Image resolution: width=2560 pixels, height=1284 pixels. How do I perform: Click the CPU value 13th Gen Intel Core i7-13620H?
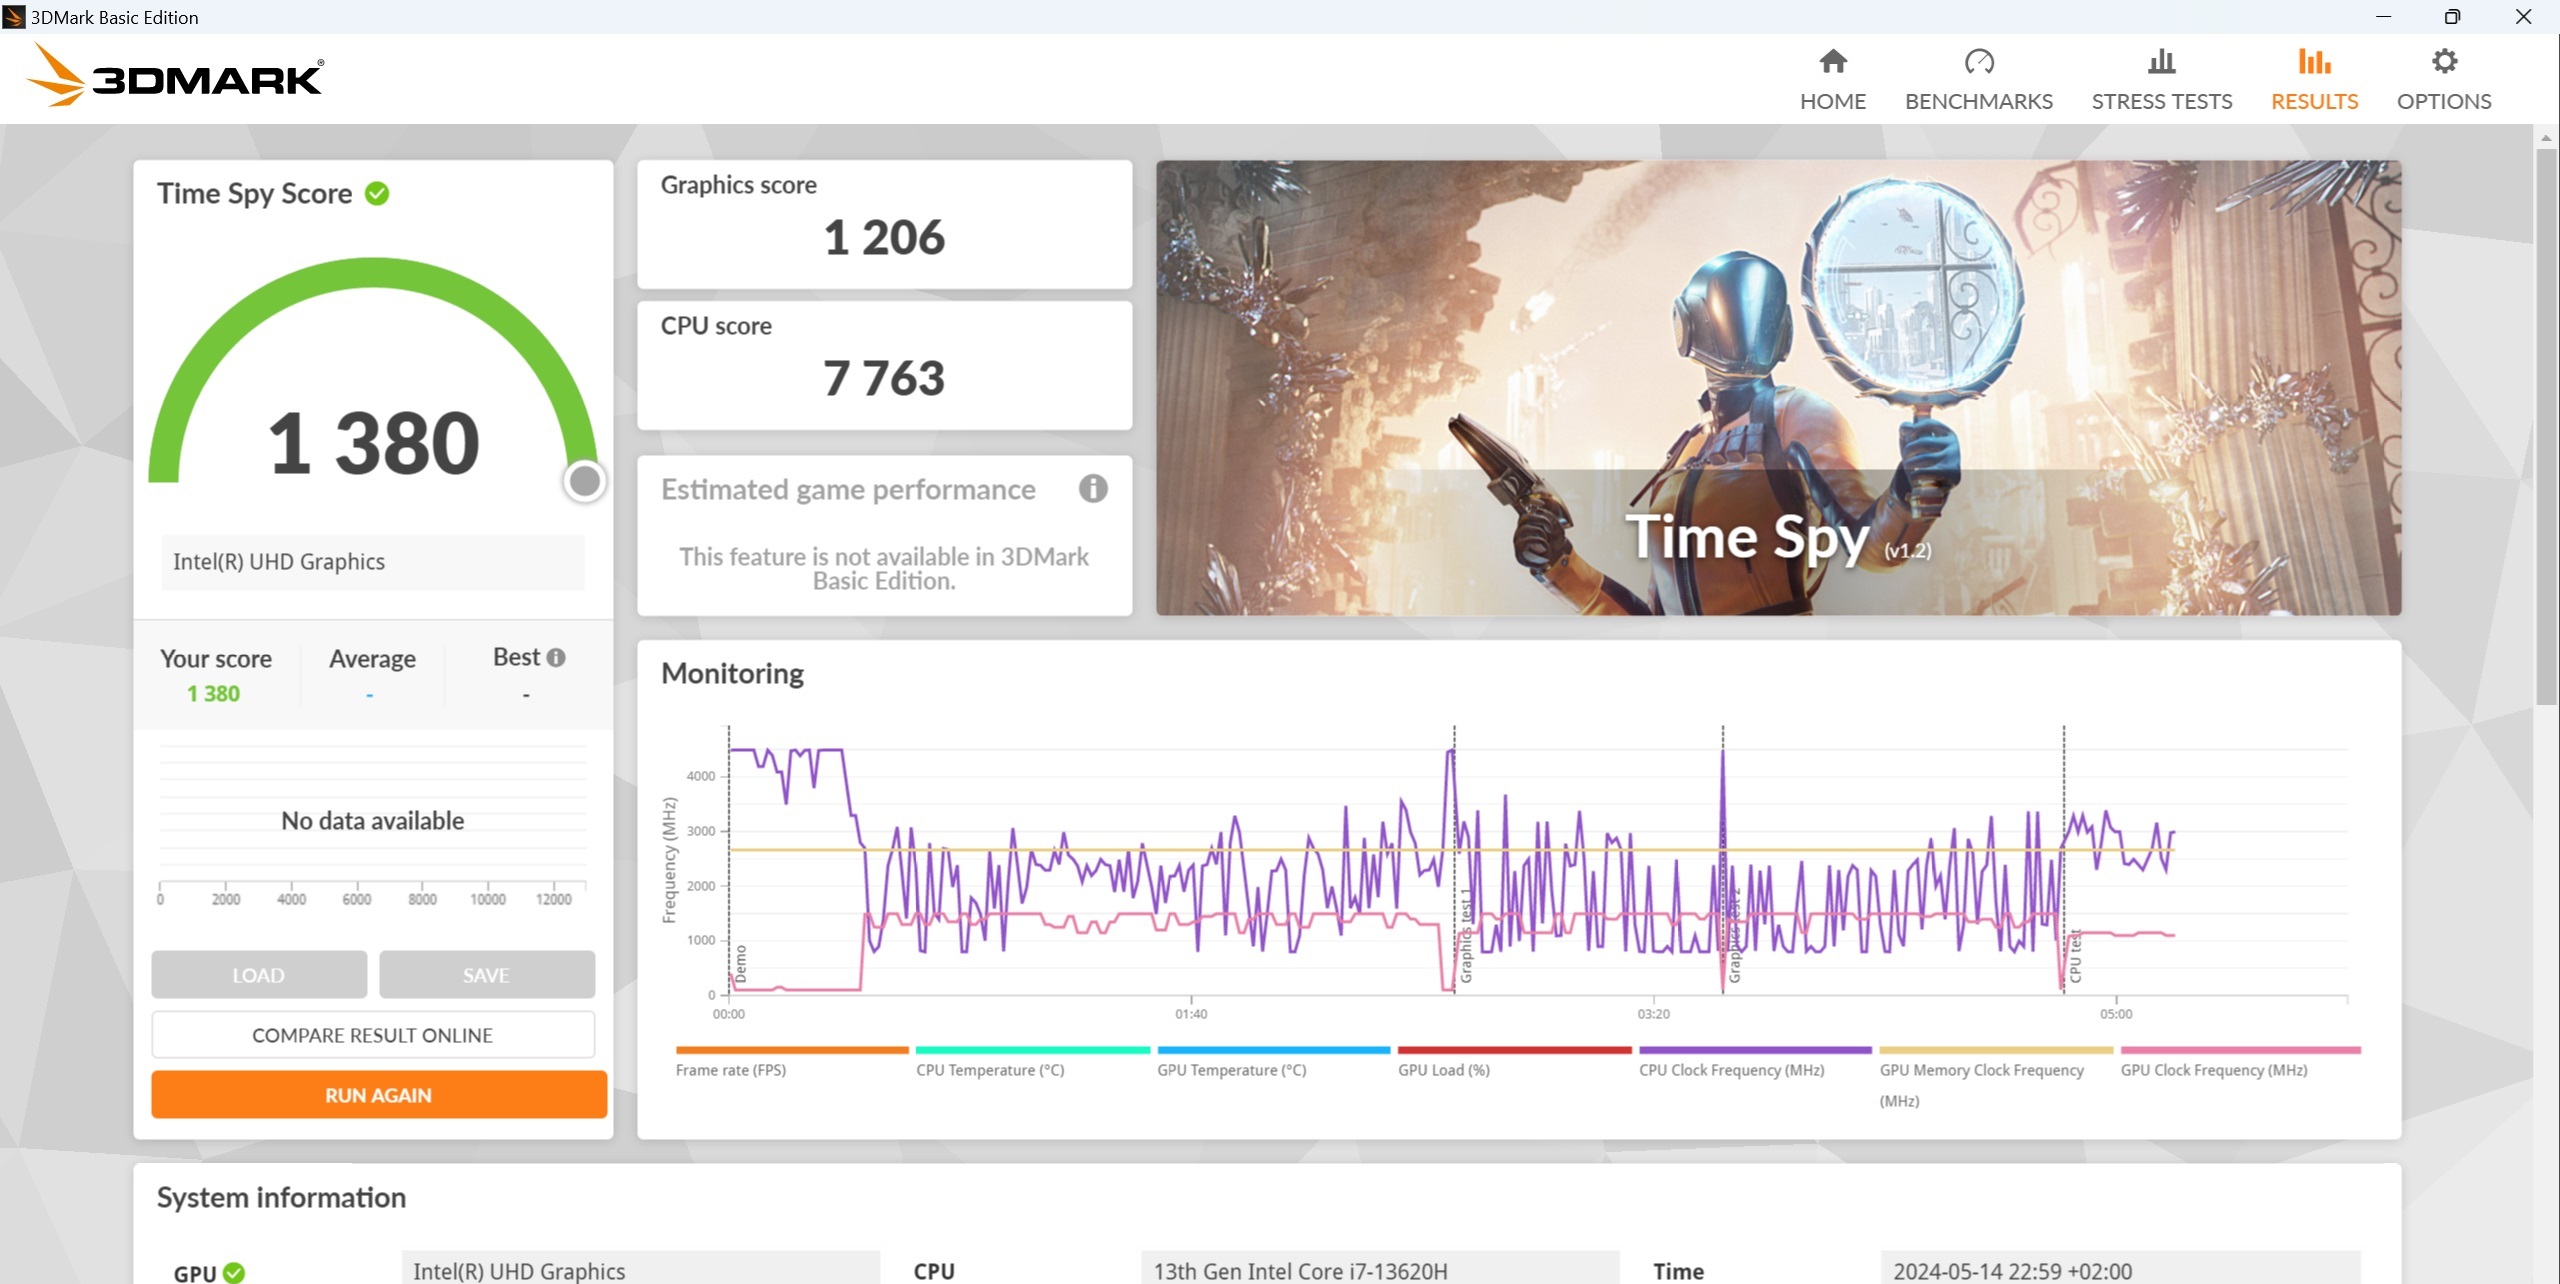1380,1270
